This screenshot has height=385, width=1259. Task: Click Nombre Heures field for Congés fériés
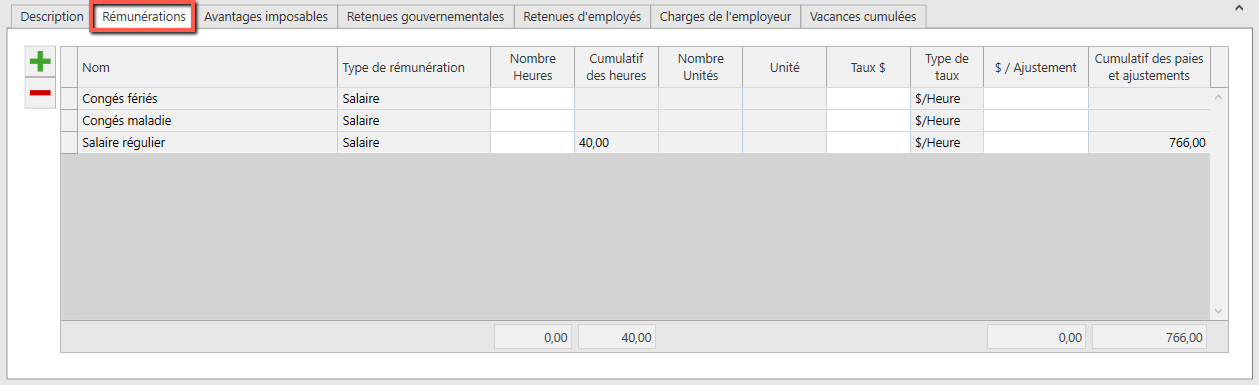532,99
